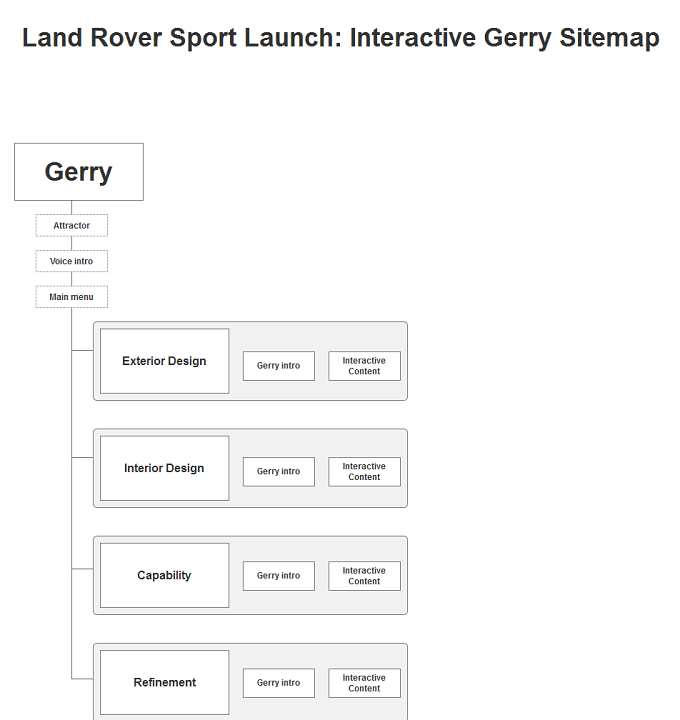Open Interactive Content for Refinement
Viewport: 680px width, 720px height.
pos(364,683)
